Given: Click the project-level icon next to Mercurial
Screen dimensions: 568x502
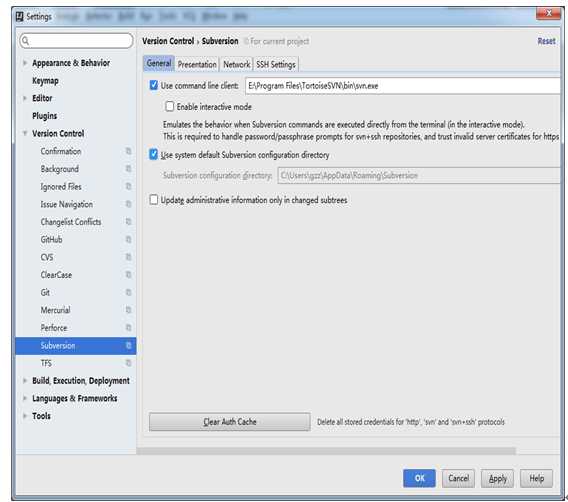Looking at the screenshot, I should (x=128, y=310).
